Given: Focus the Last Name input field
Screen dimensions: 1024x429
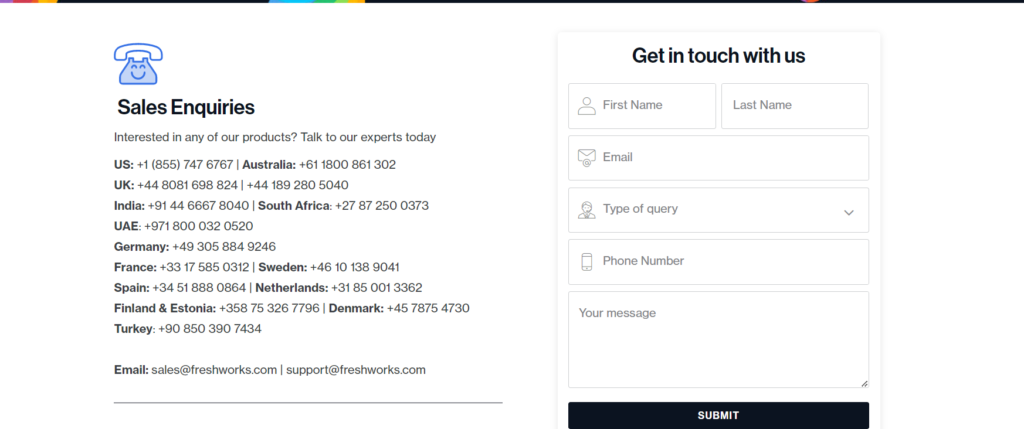Looking at the screenshot, I should coord(795,106).
